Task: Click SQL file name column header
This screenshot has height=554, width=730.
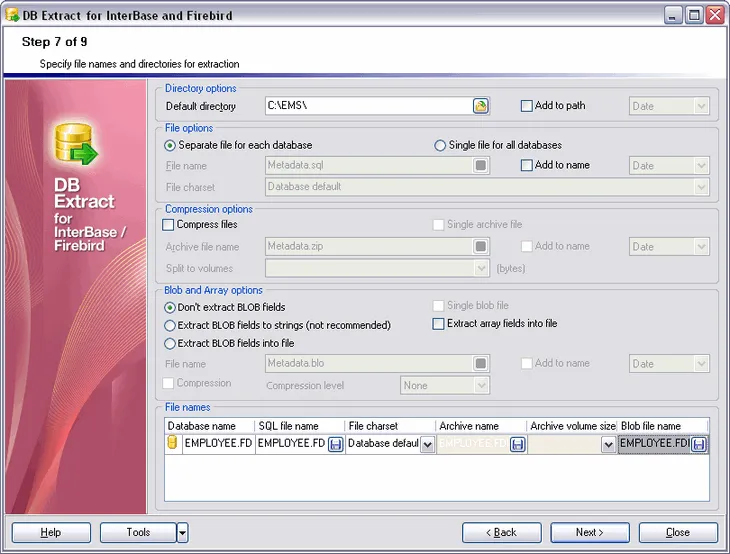Action: click(299, 426)
